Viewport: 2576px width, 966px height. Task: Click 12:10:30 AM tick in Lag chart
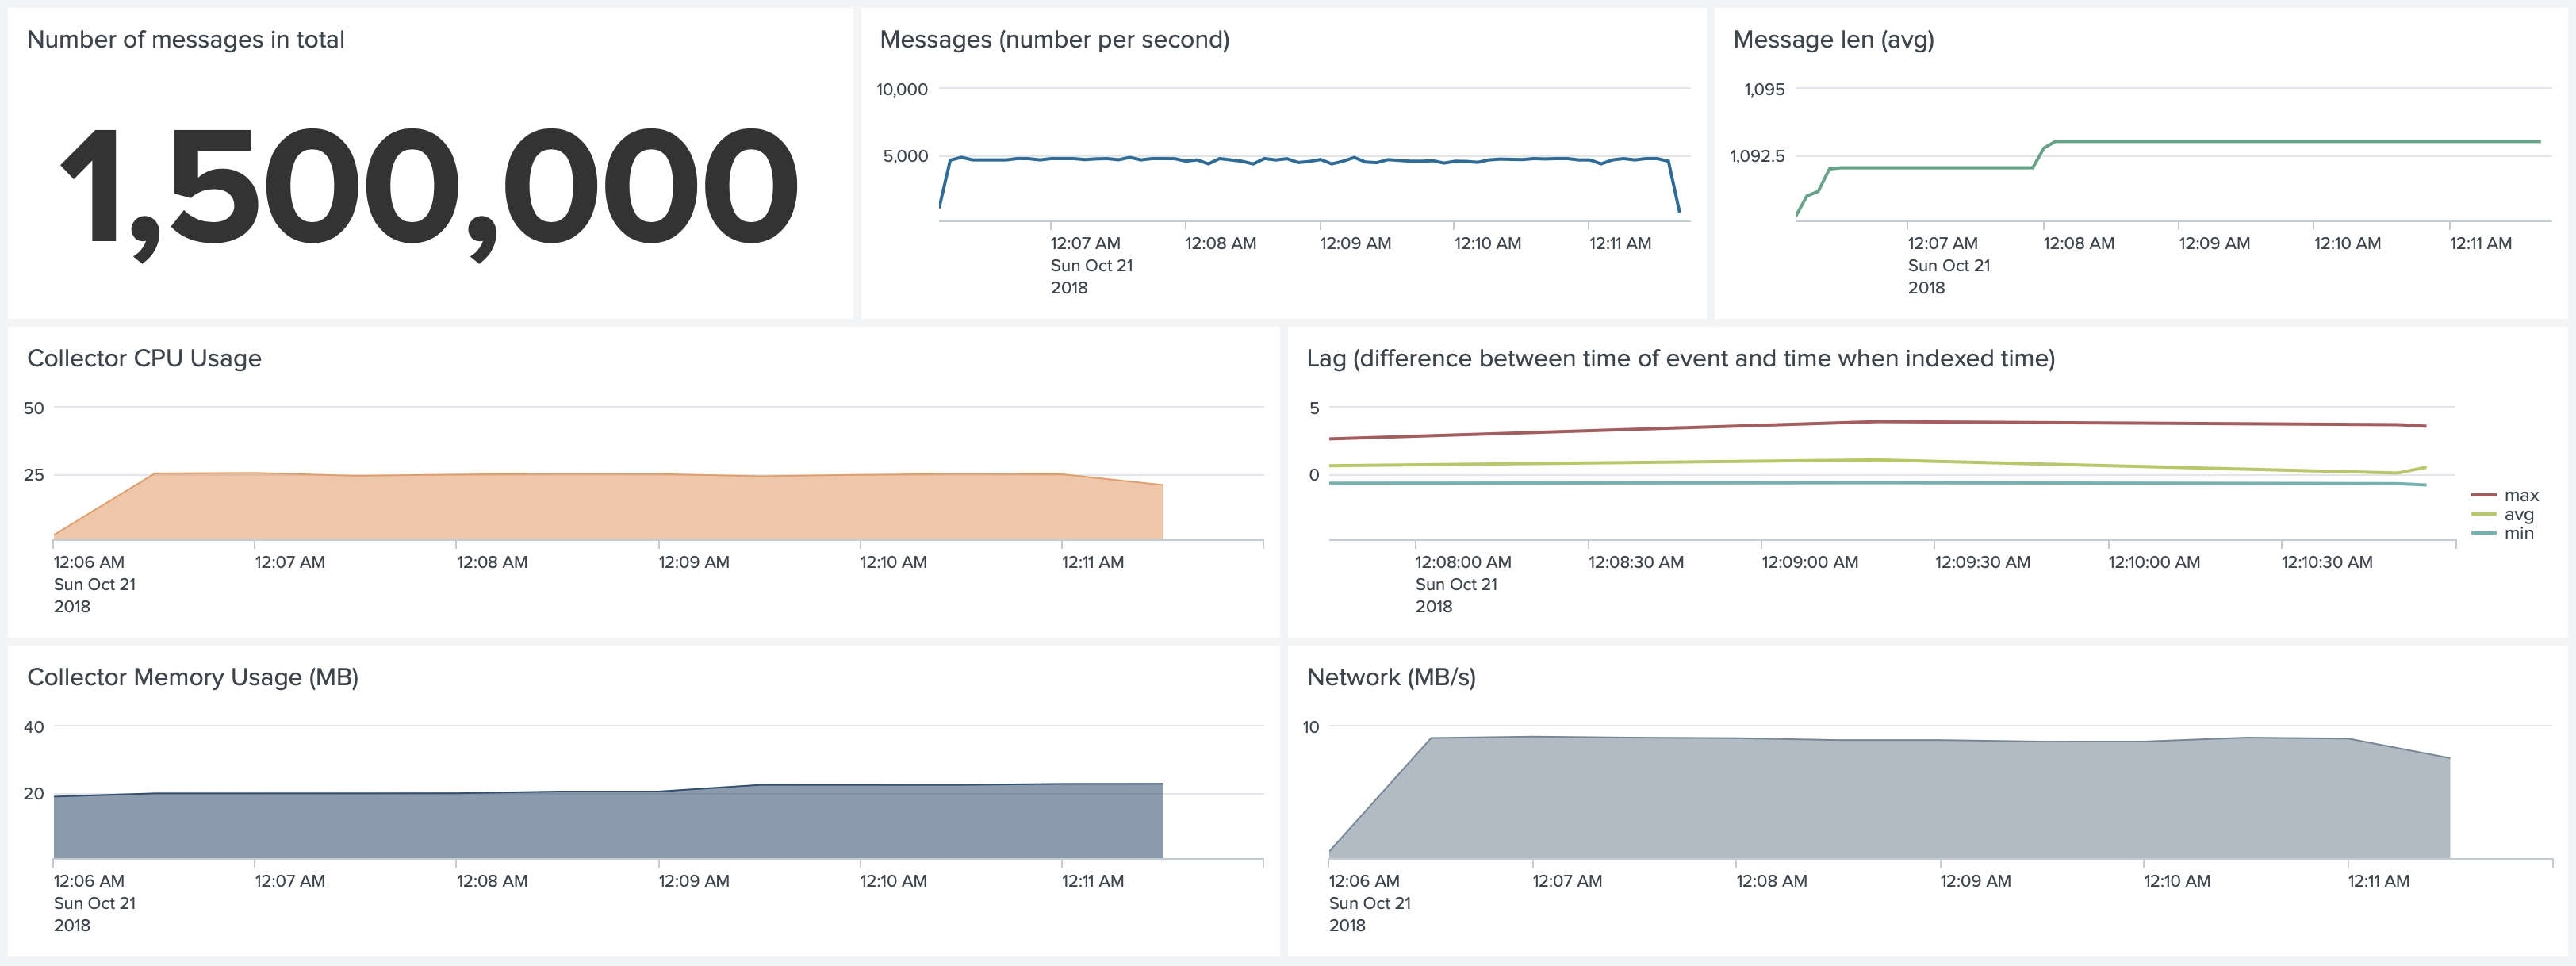tap(2327, 562)
